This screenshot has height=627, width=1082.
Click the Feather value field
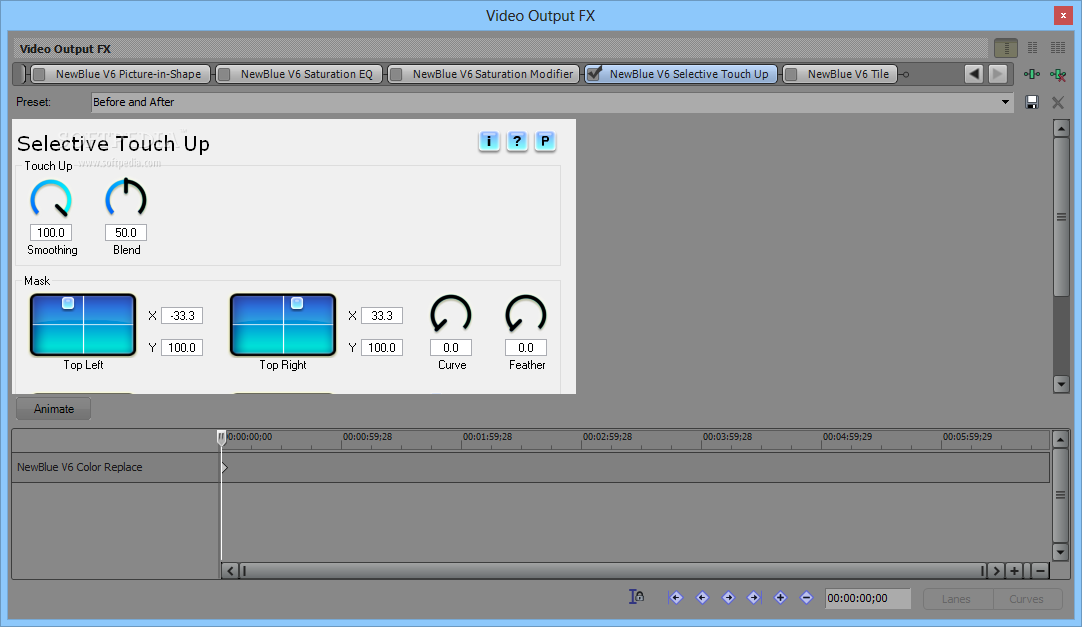pyautogui.click(x=526, y=348)
